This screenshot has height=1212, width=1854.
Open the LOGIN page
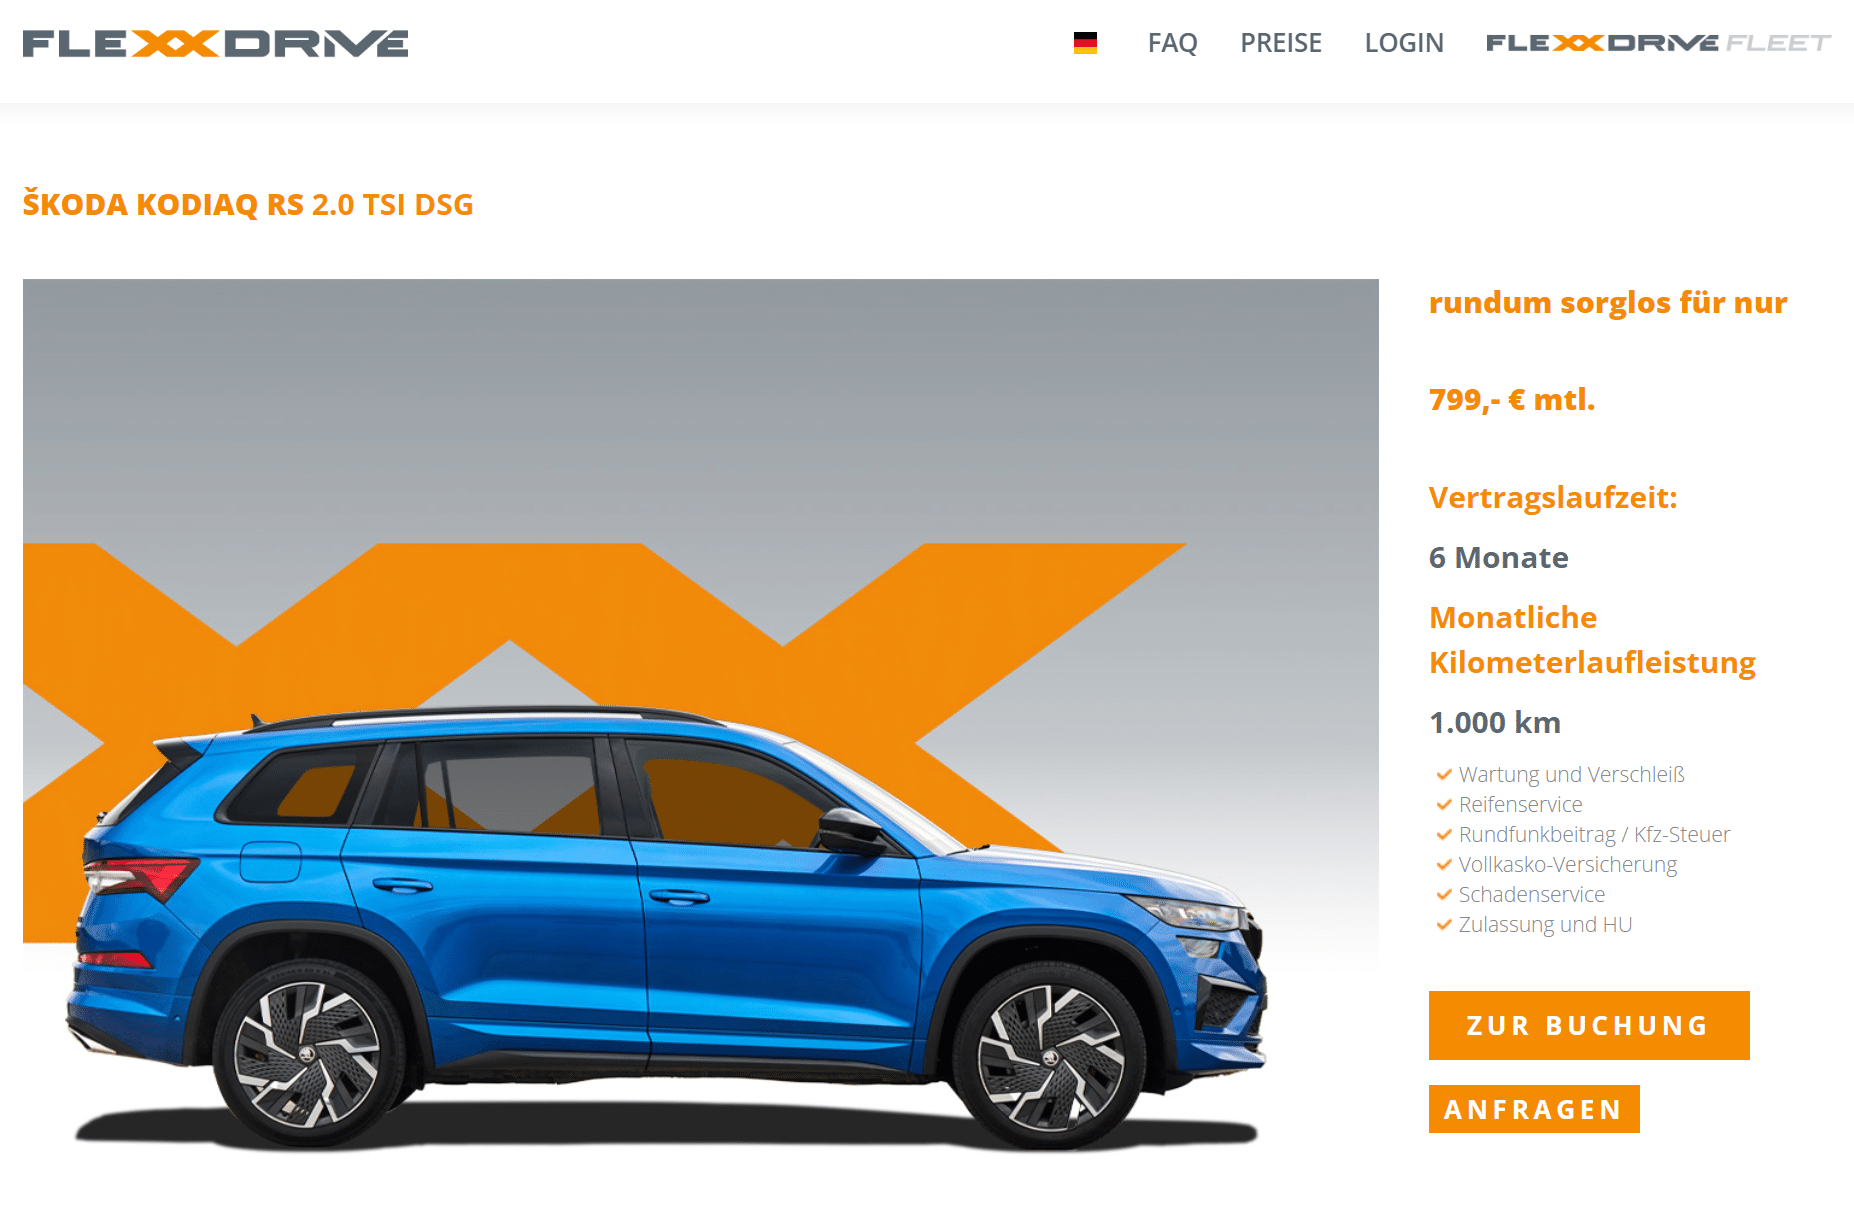click(1404, 43)
